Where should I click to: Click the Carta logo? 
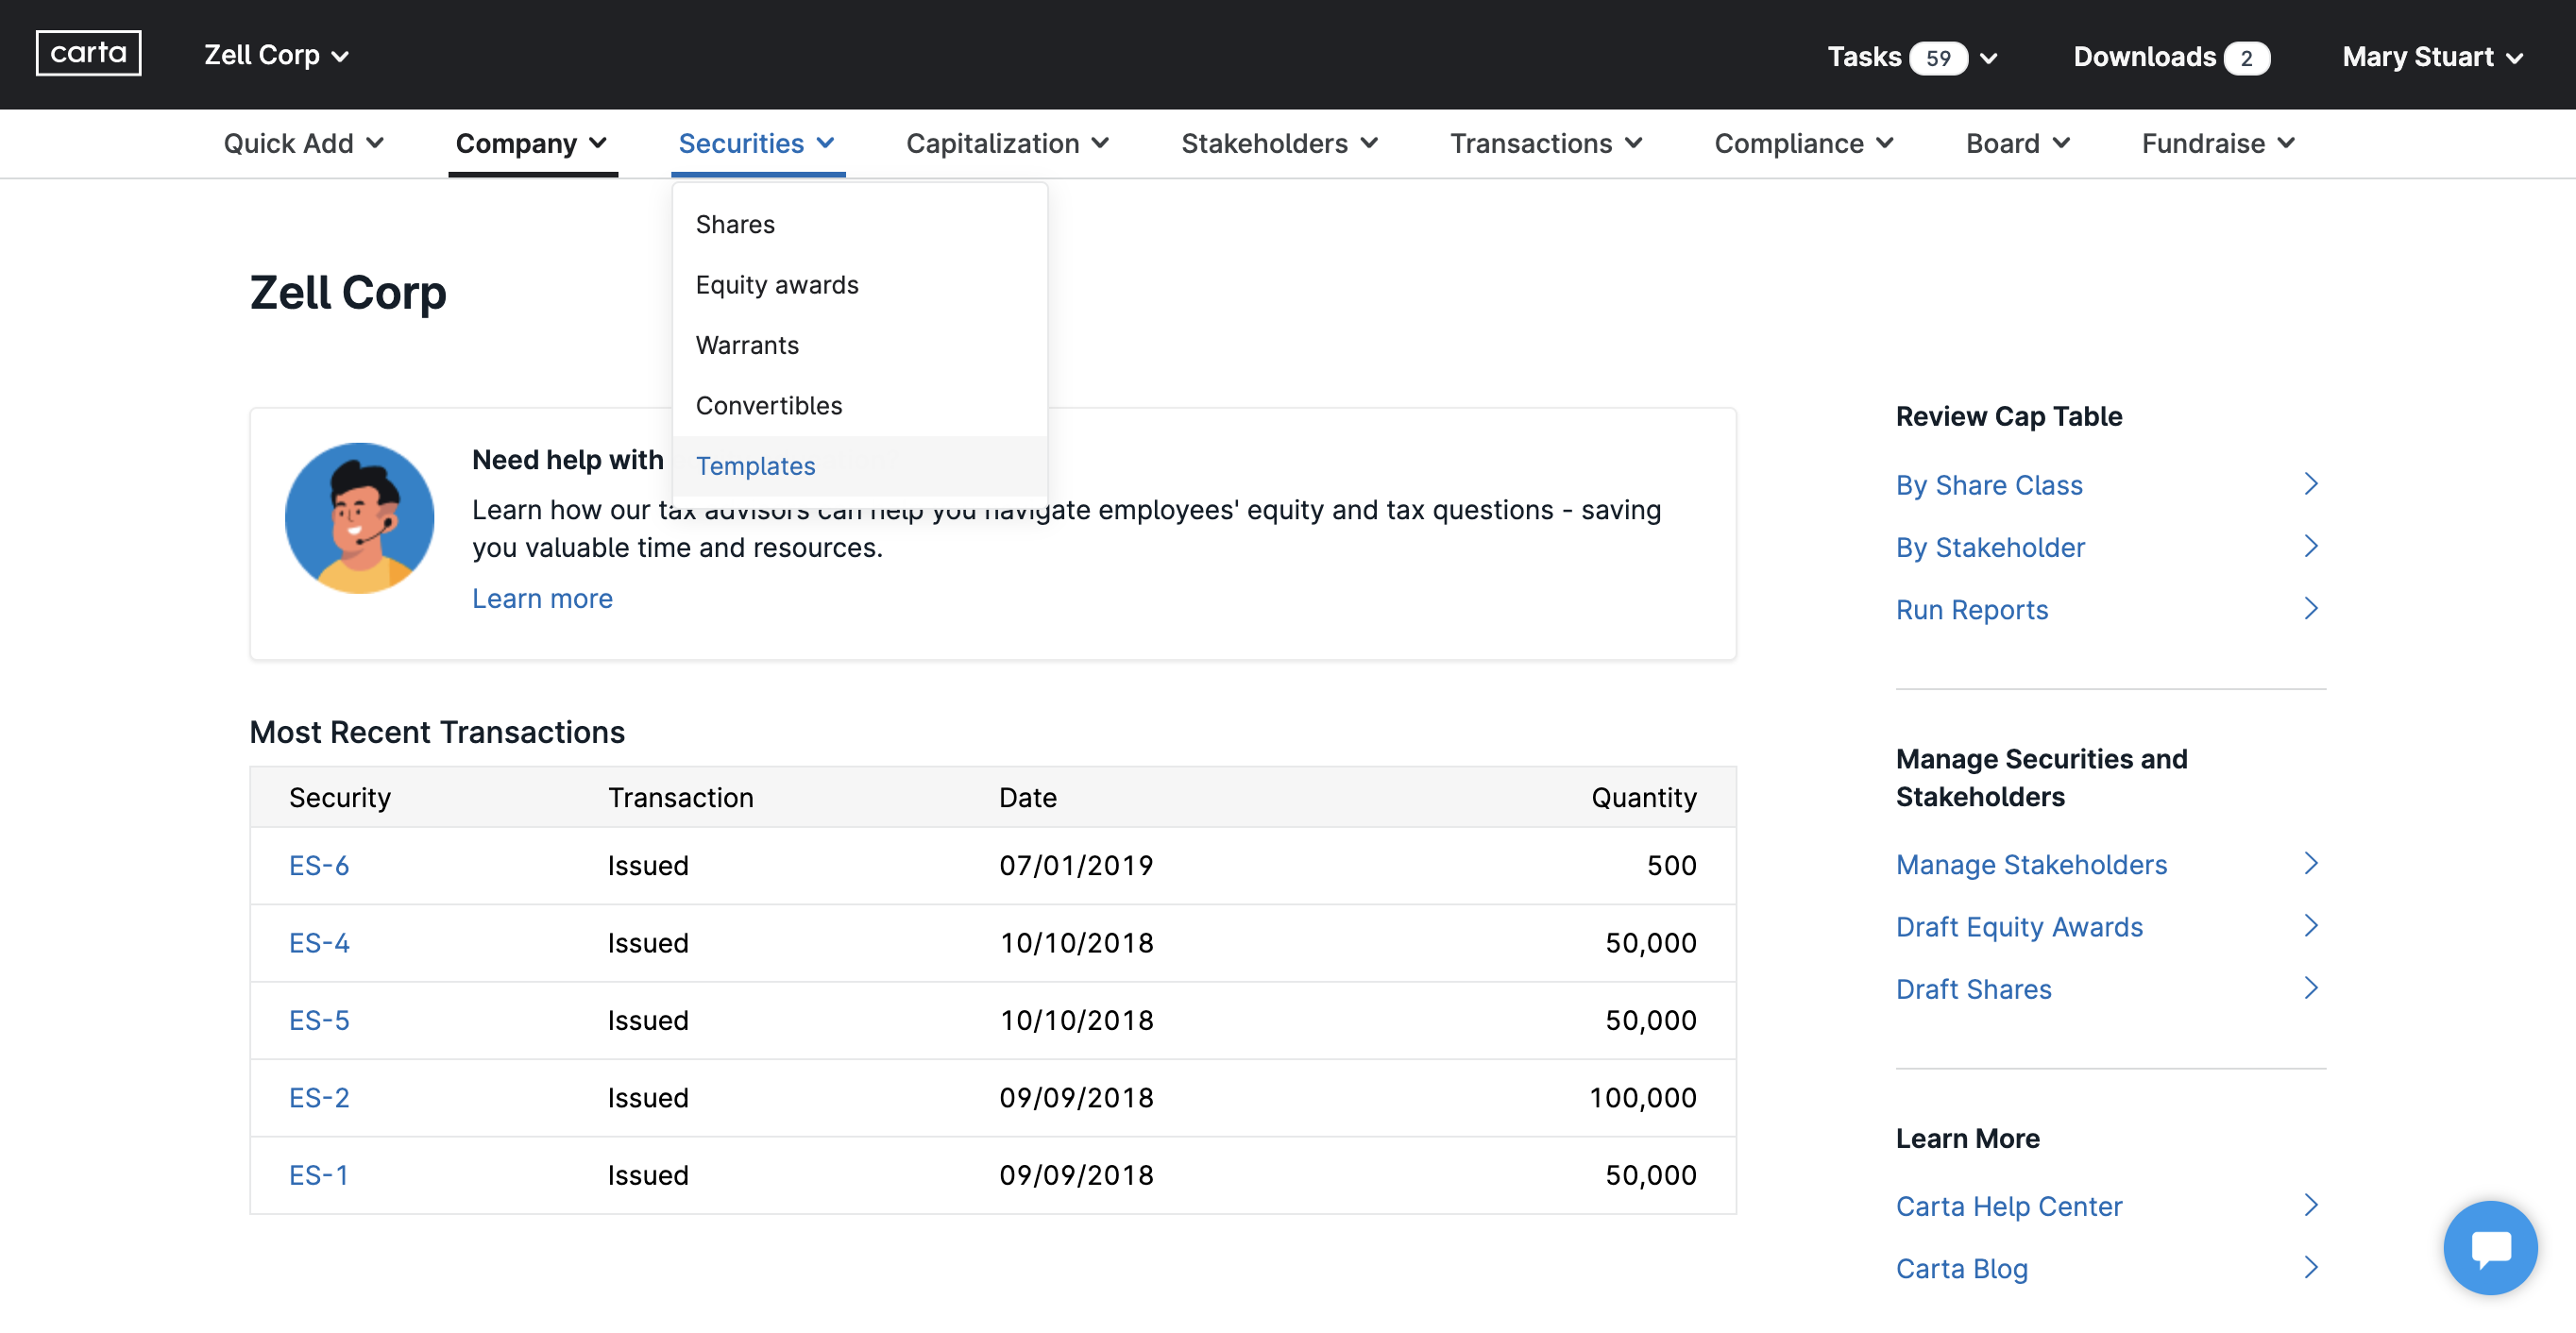click(88, 53)
